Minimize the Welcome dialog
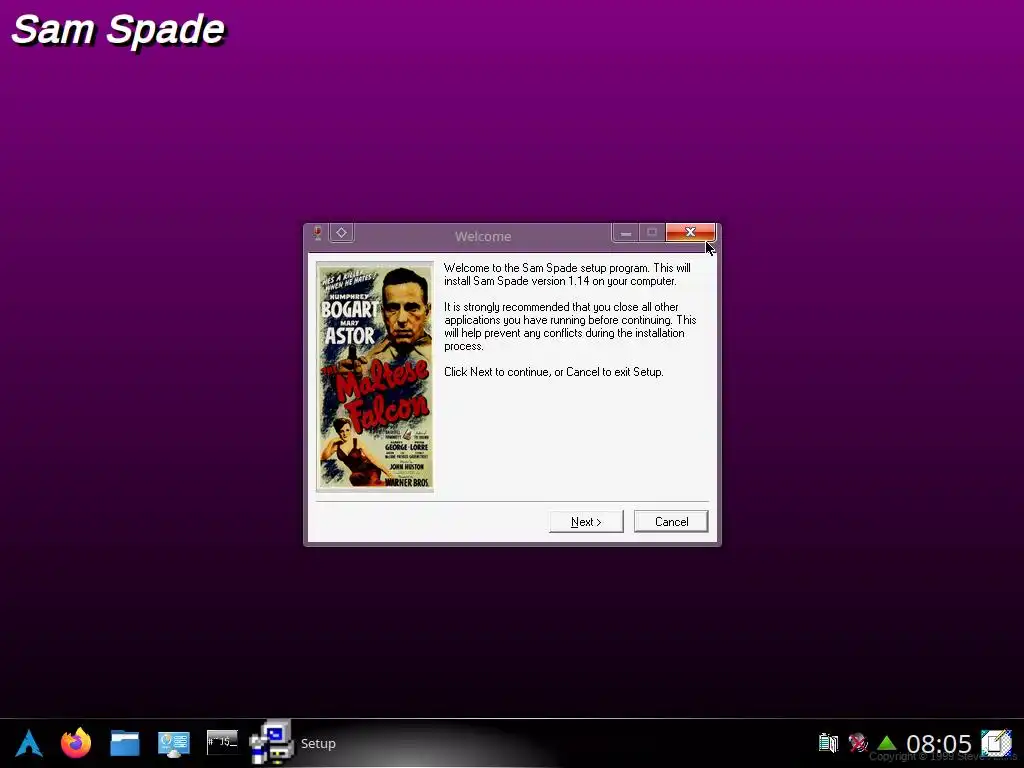 pyautogui.click(x=626, y=233)
